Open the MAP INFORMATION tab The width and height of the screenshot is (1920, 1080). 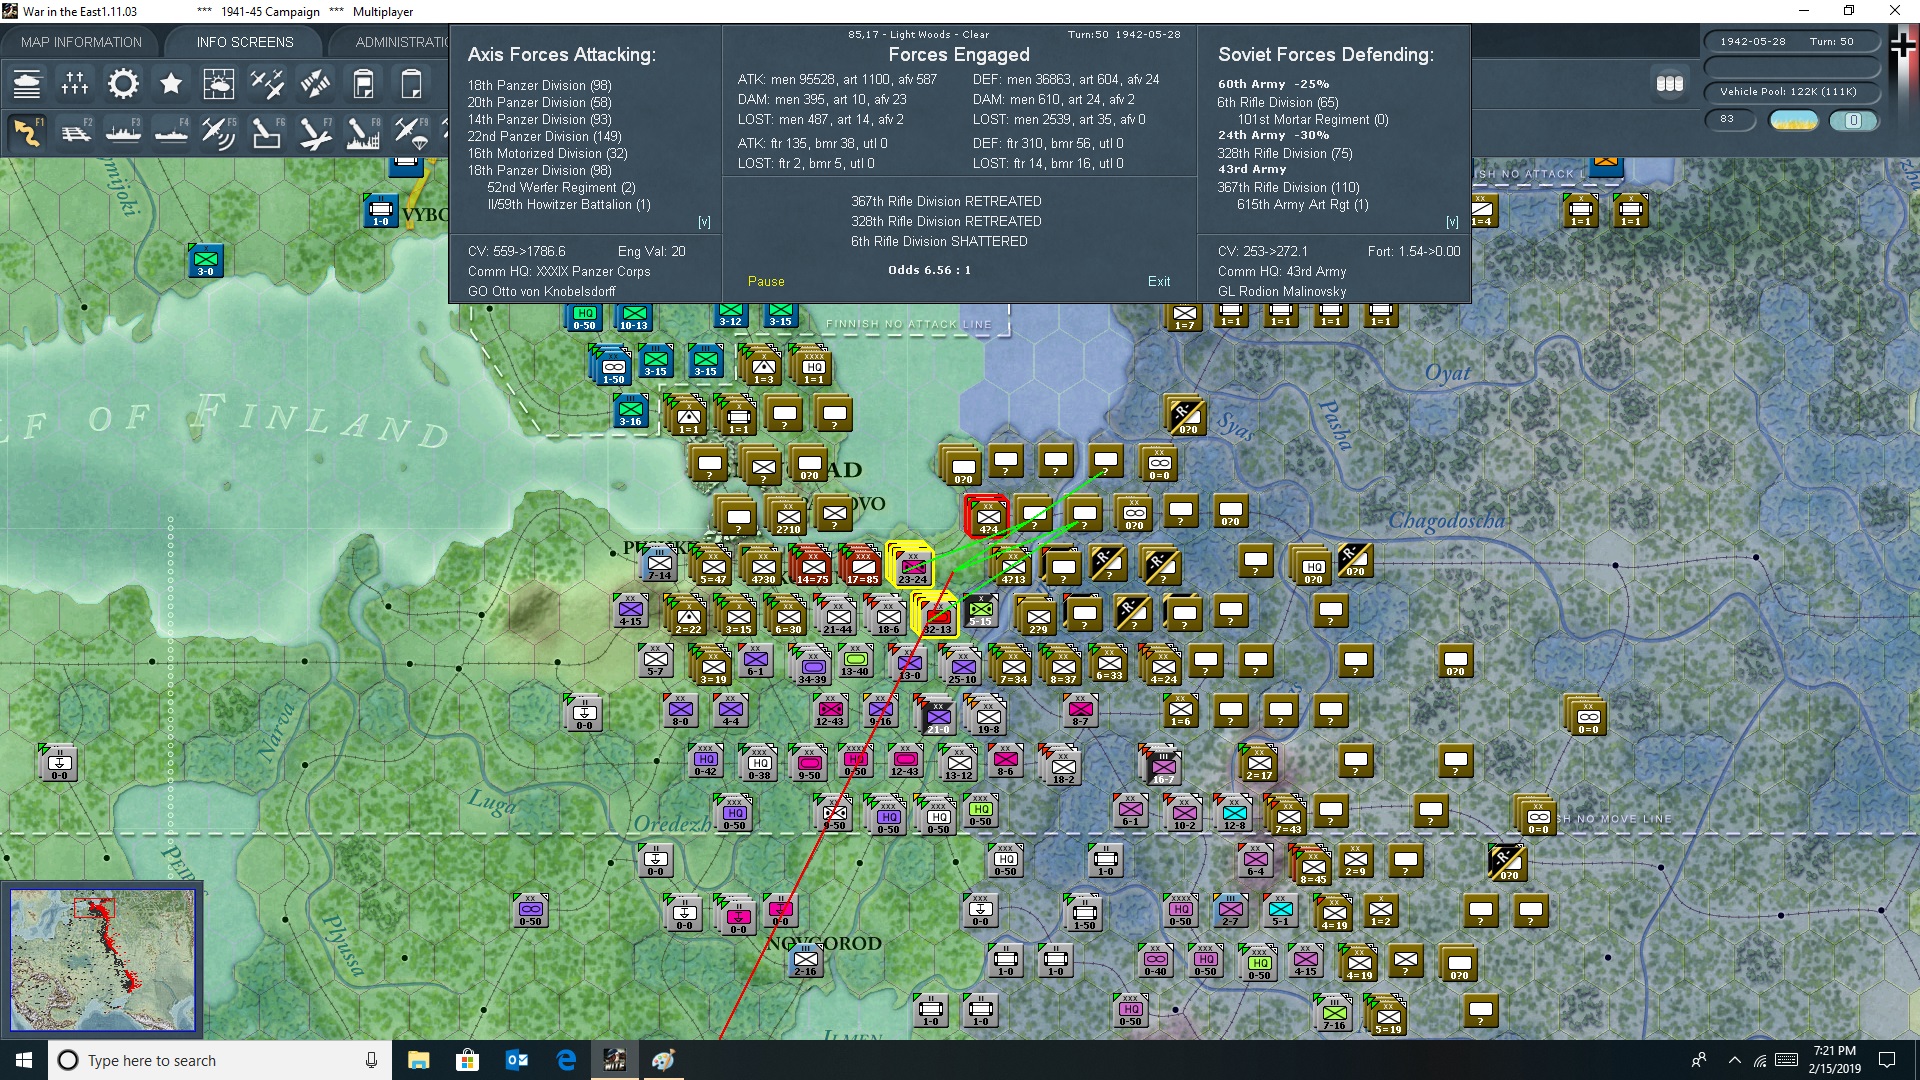pyautogui.click(x=81, y=42)
